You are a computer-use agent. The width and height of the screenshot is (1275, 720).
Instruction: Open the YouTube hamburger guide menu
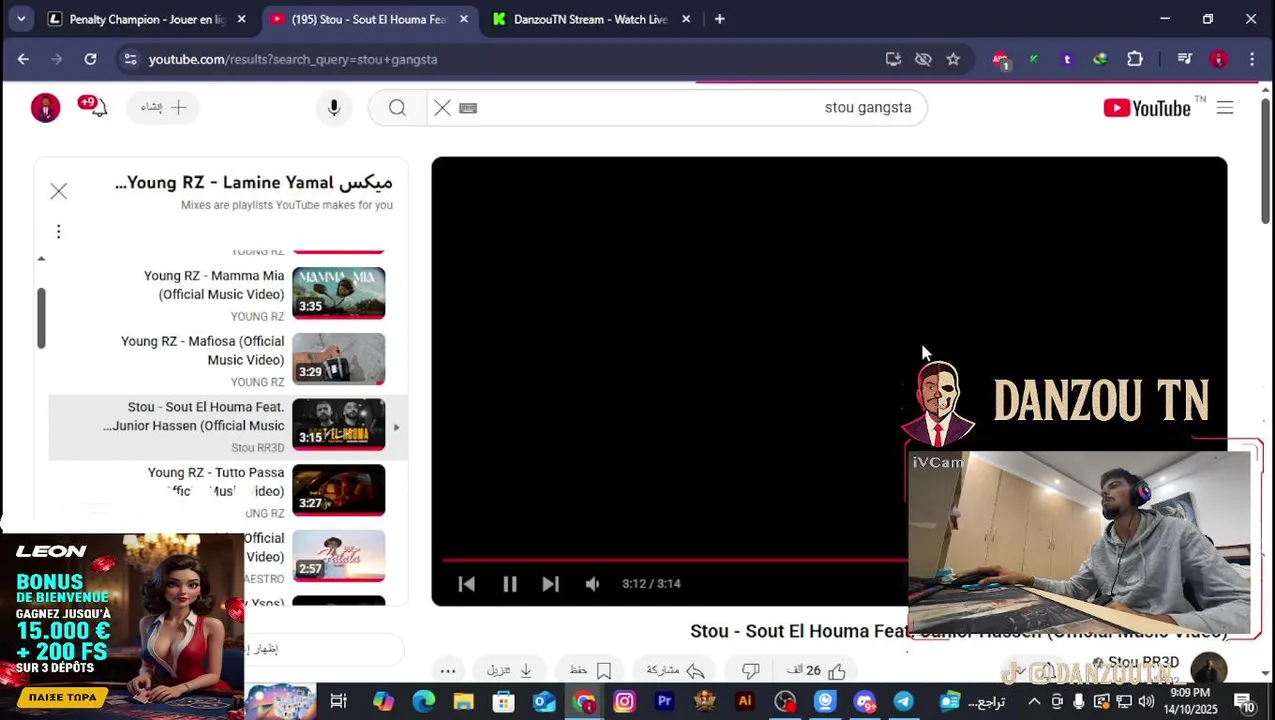click(1225, 107)
